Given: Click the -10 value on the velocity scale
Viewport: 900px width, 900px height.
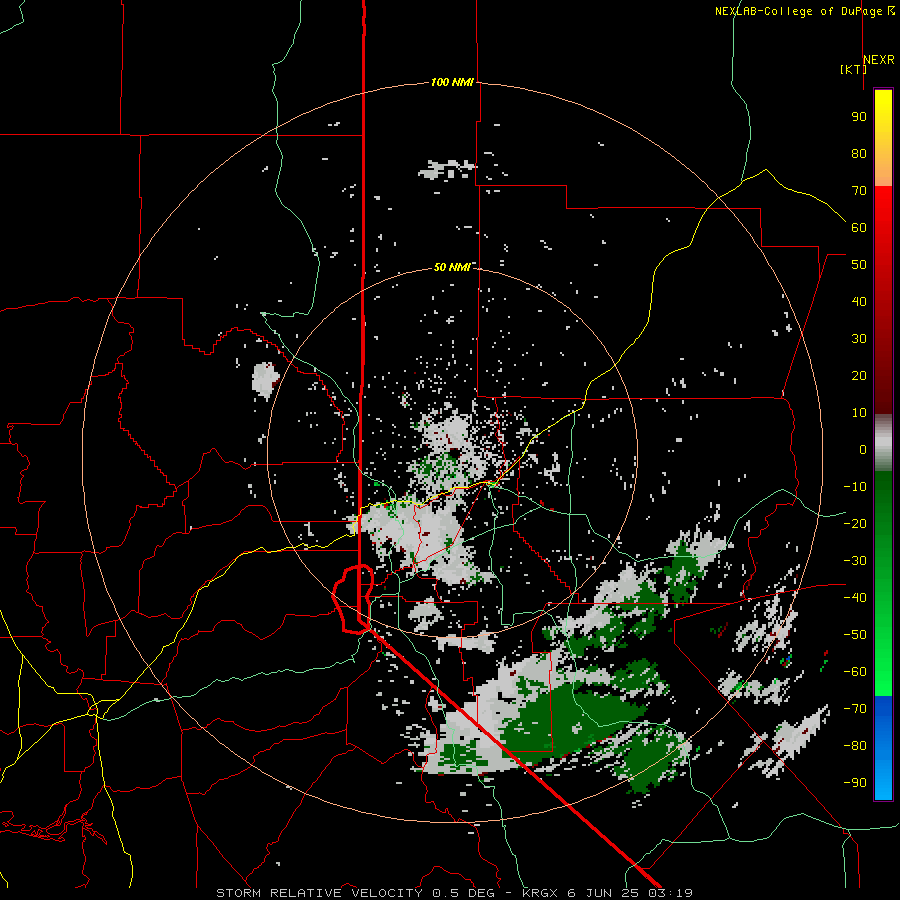Looking at the screenshot, I should pyautogui.click(x=855, y=487).
